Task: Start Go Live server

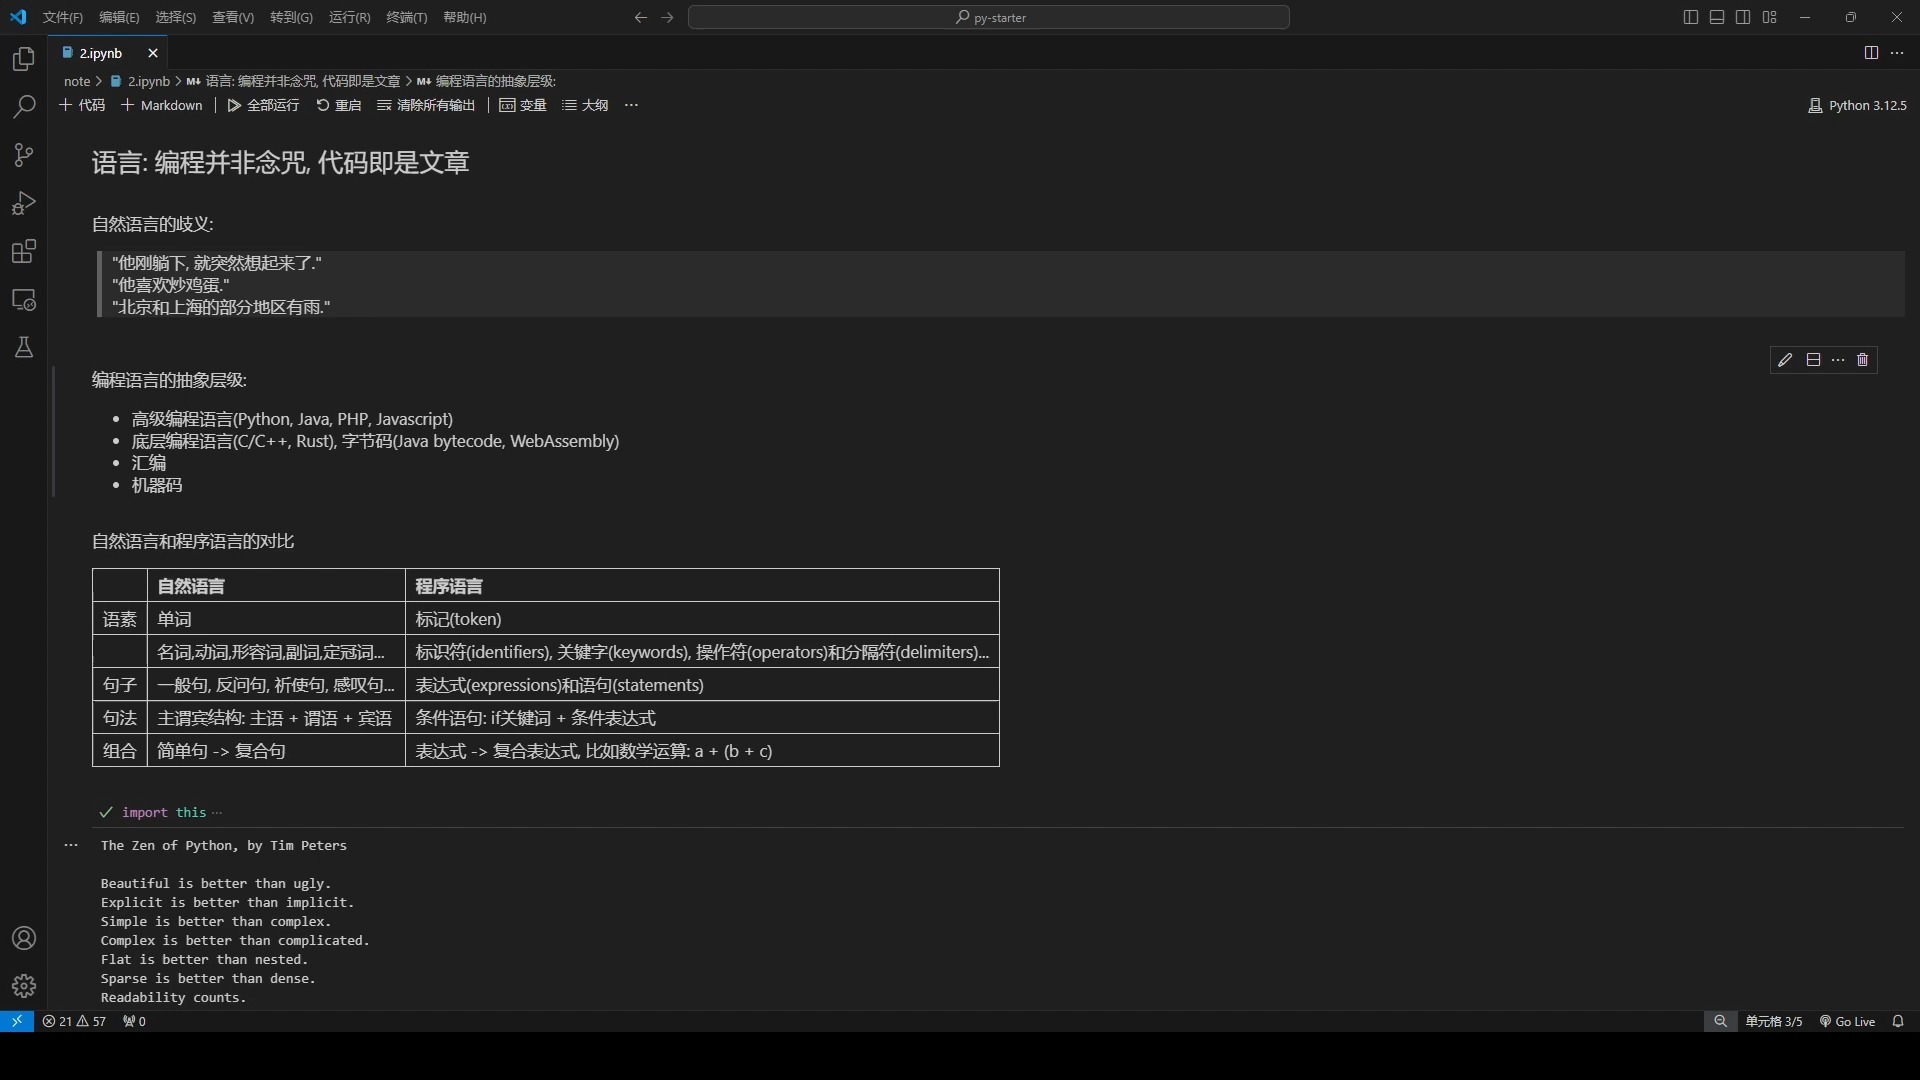Action: click(x=1847, y=1021)
